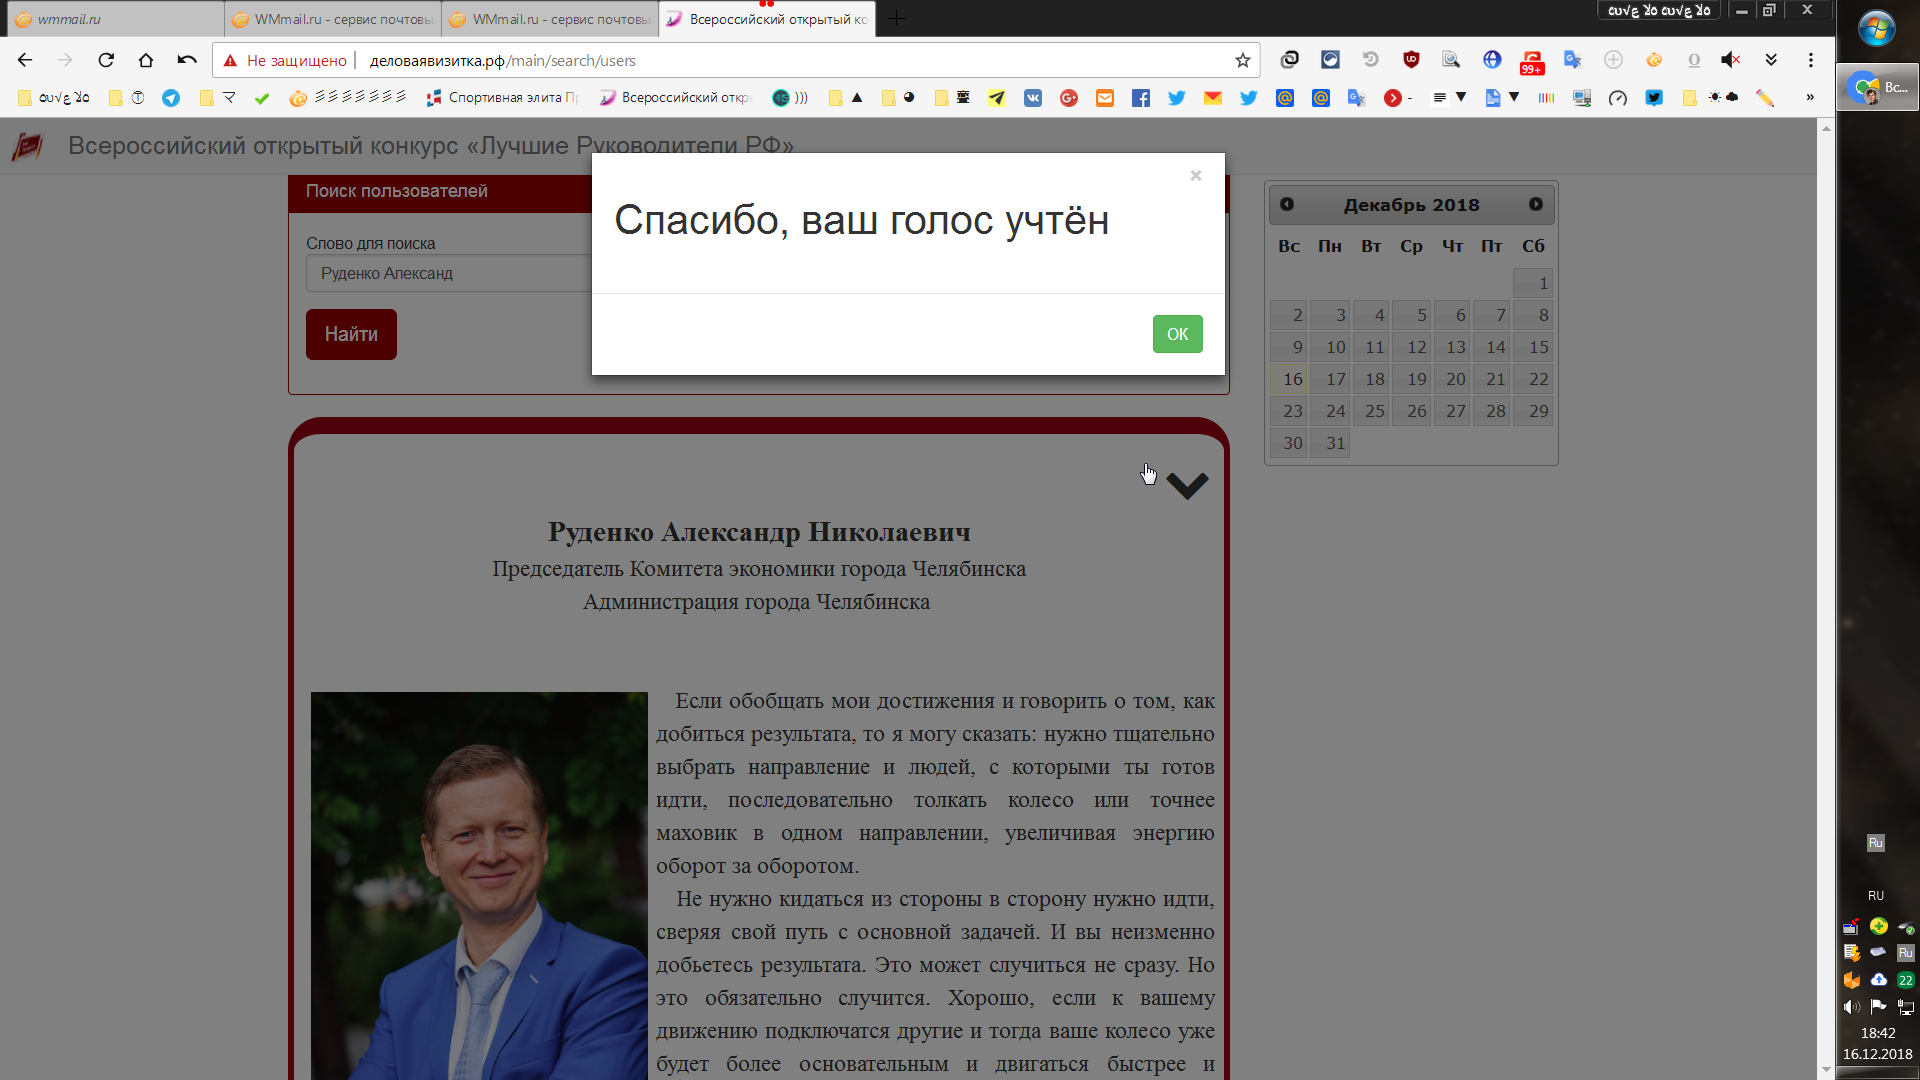Select December 31 in the calendar
This screenshot has height=1080, width=1920.
[x=1331, y=443]
